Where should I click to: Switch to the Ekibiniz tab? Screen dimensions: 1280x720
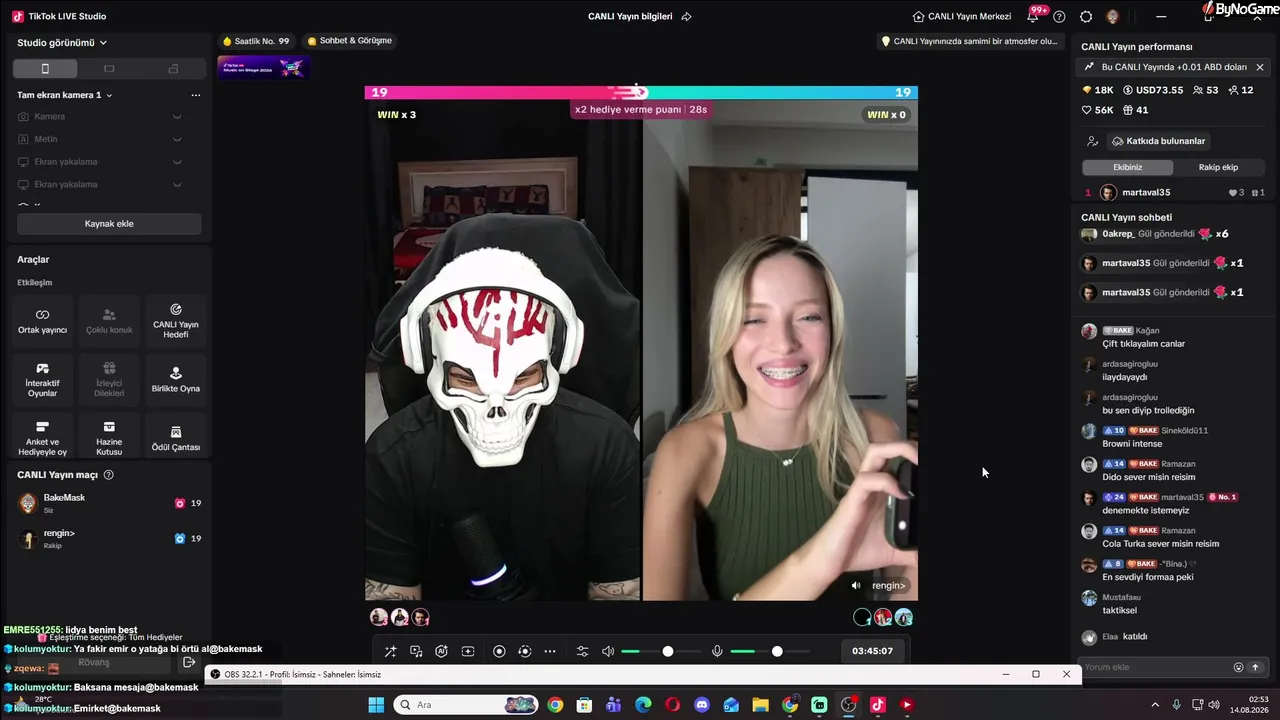click(1127, 167)
